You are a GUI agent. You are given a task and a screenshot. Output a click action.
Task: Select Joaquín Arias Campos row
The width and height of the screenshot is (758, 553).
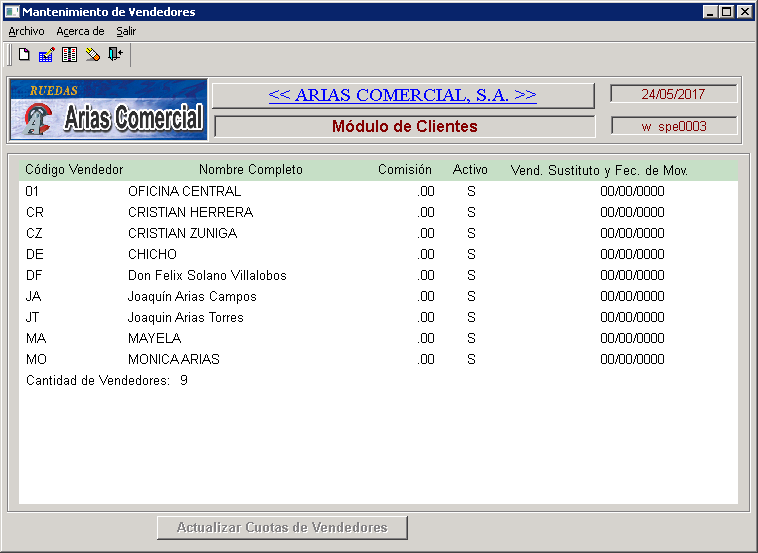379,296
